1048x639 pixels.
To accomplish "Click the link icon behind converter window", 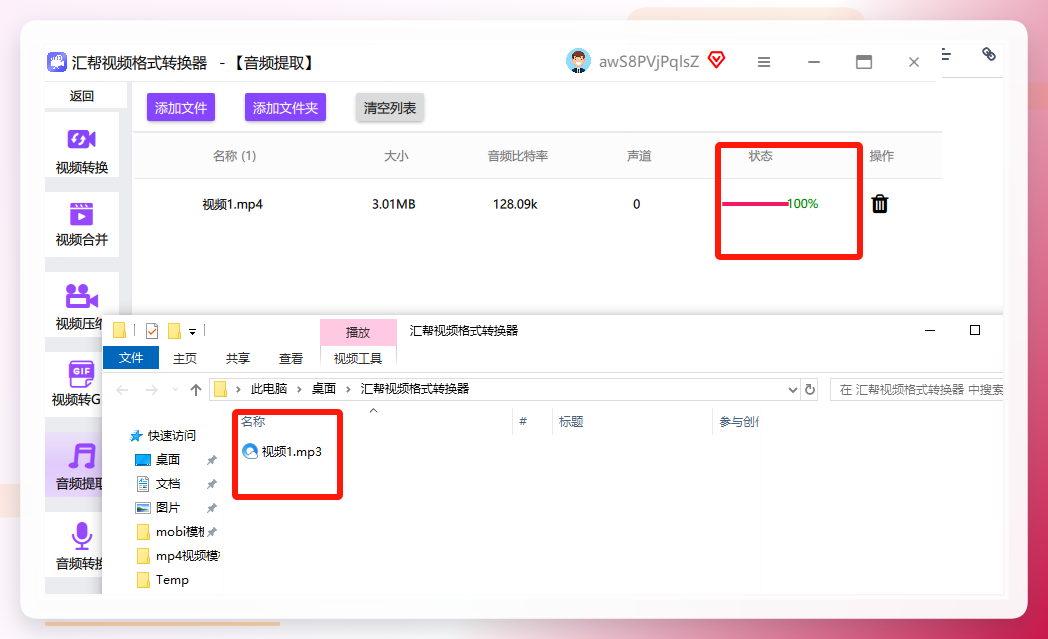I will coord(989,54).
